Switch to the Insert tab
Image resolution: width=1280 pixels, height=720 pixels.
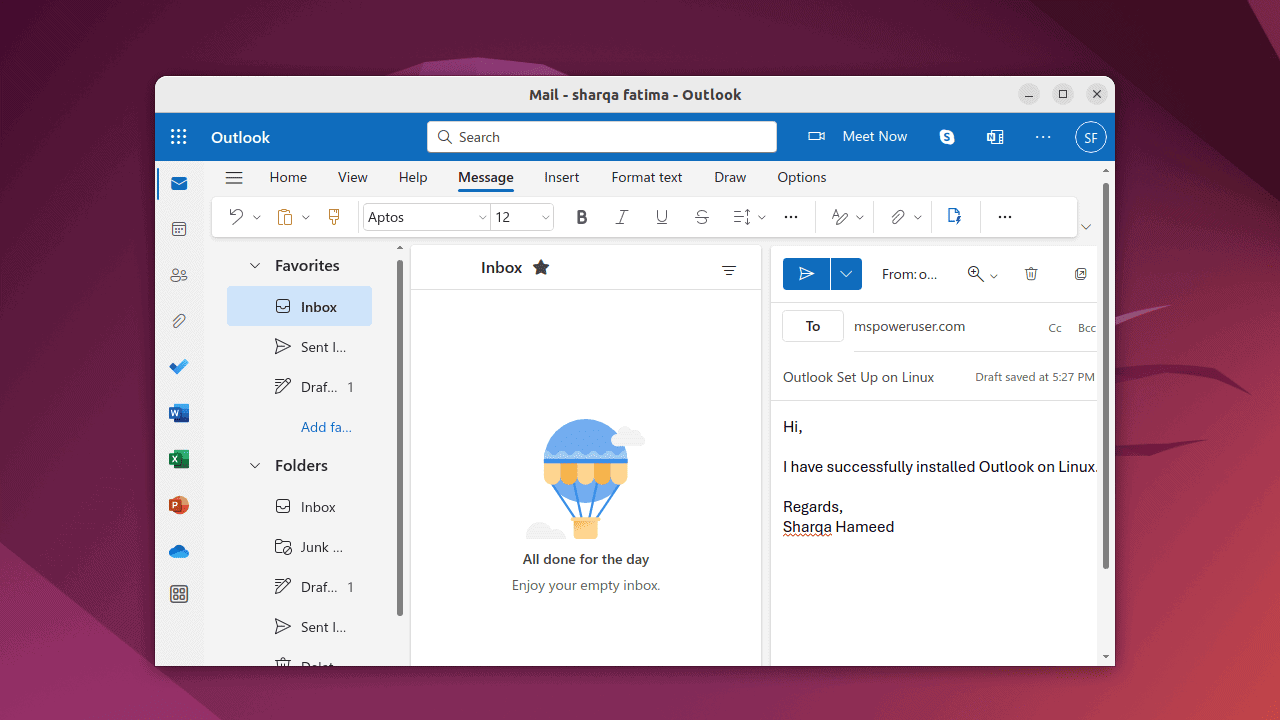click(x=562, y=177)
